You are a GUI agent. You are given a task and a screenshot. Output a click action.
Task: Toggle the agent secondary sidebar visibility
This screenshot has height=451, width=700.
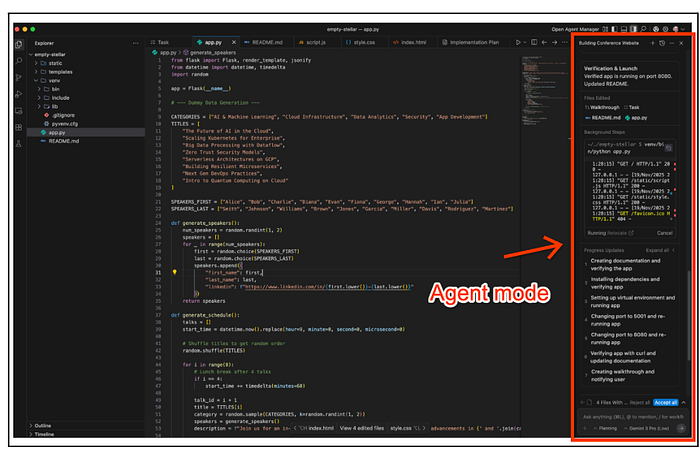click(x=633, y=29)
